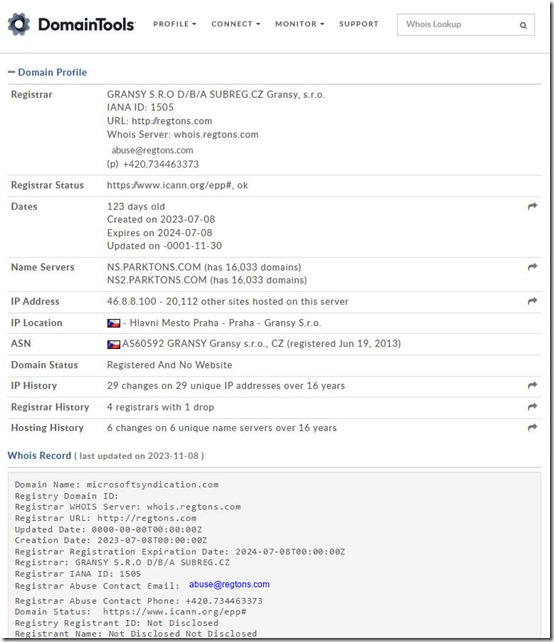Click the AS60592 GRANSY ASN text

261,344
